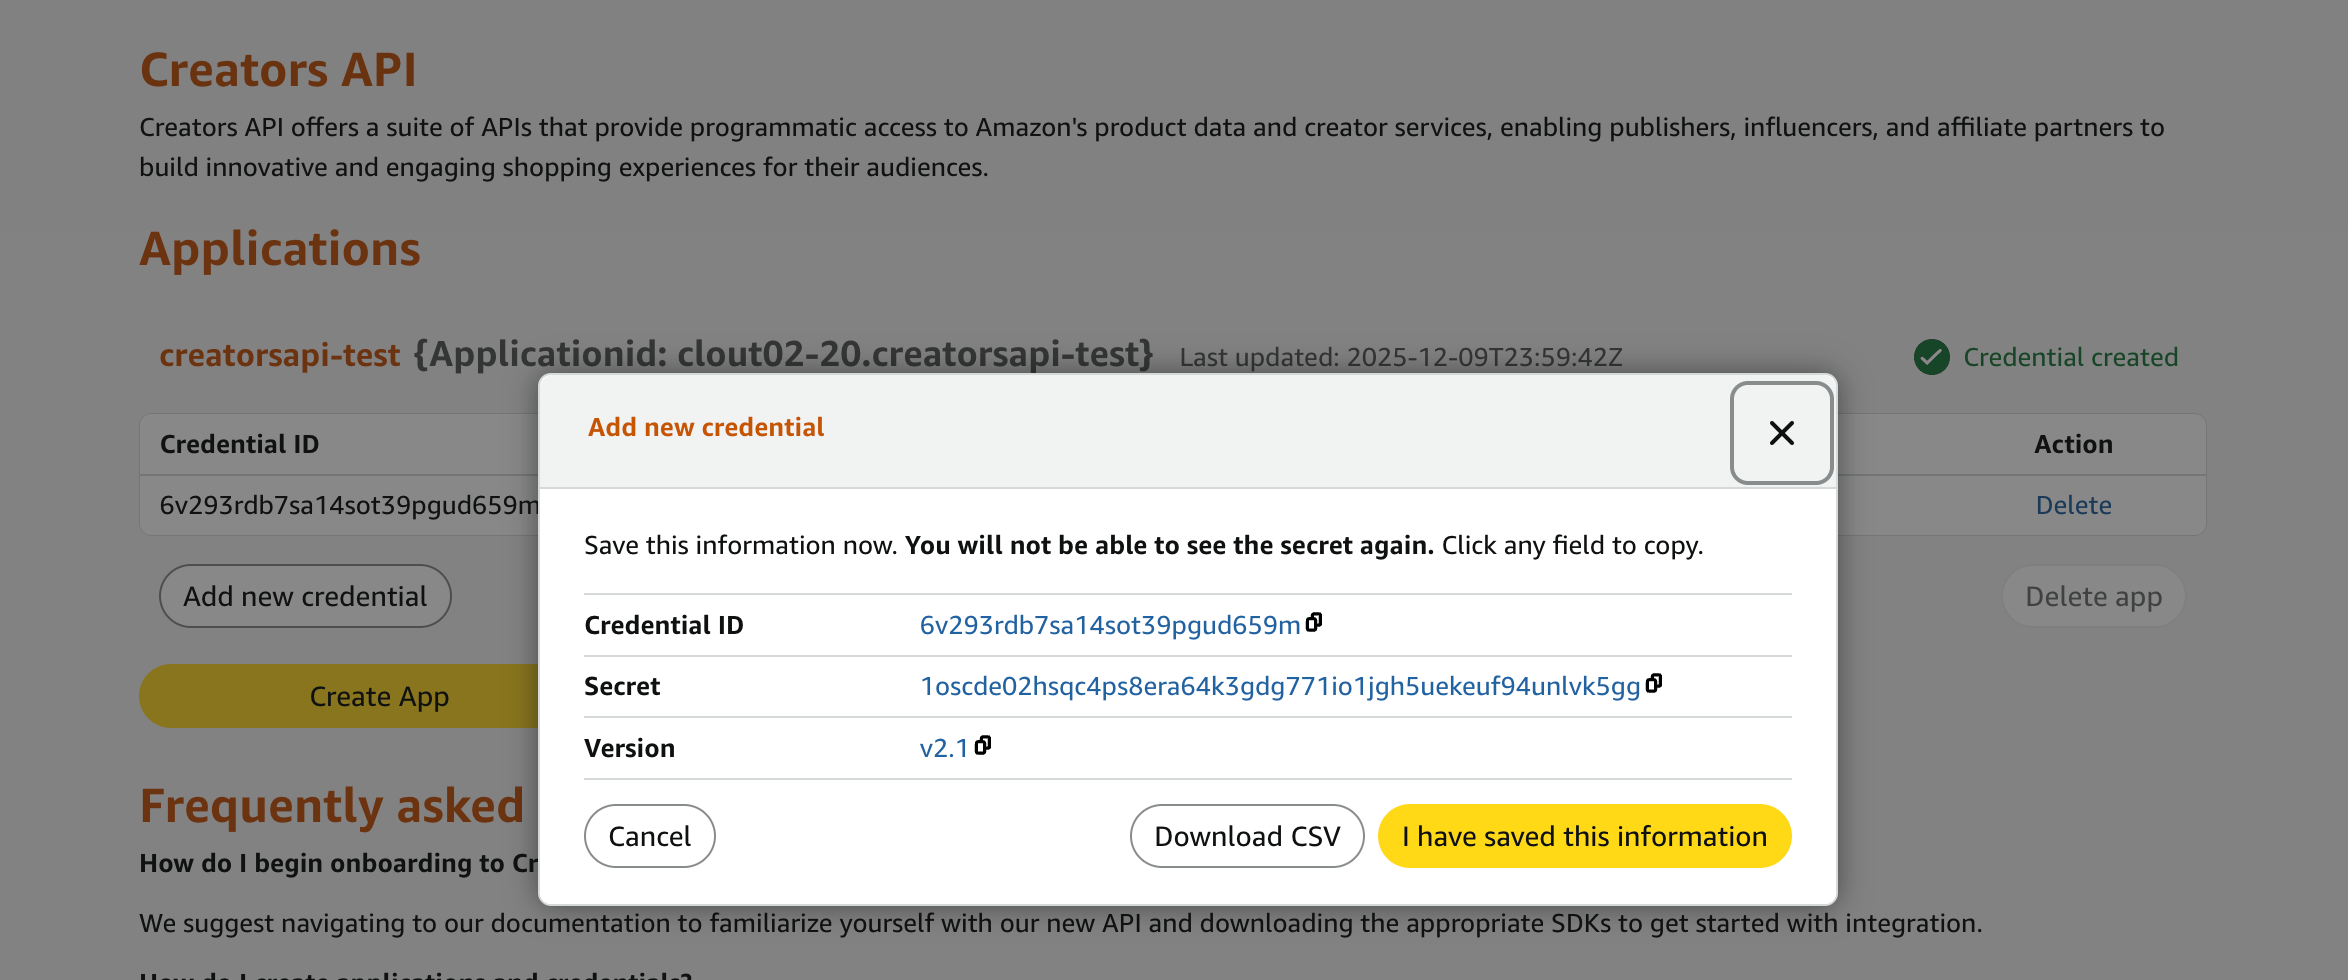Click the green Credential created checkmark

(x=1932, y=357)
